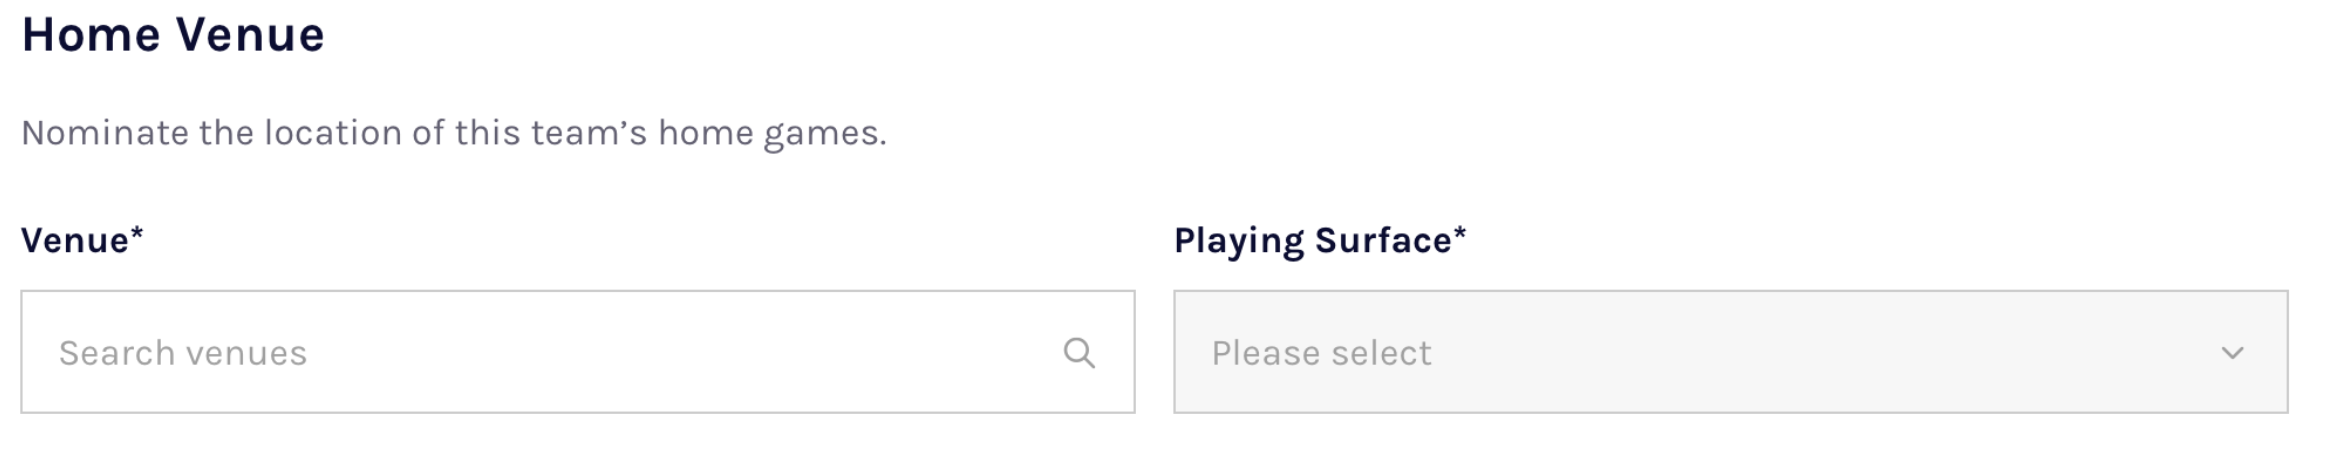Click the Home Venue heading
This screenshot has height=453, width=2349.
(x=173, y=35)
